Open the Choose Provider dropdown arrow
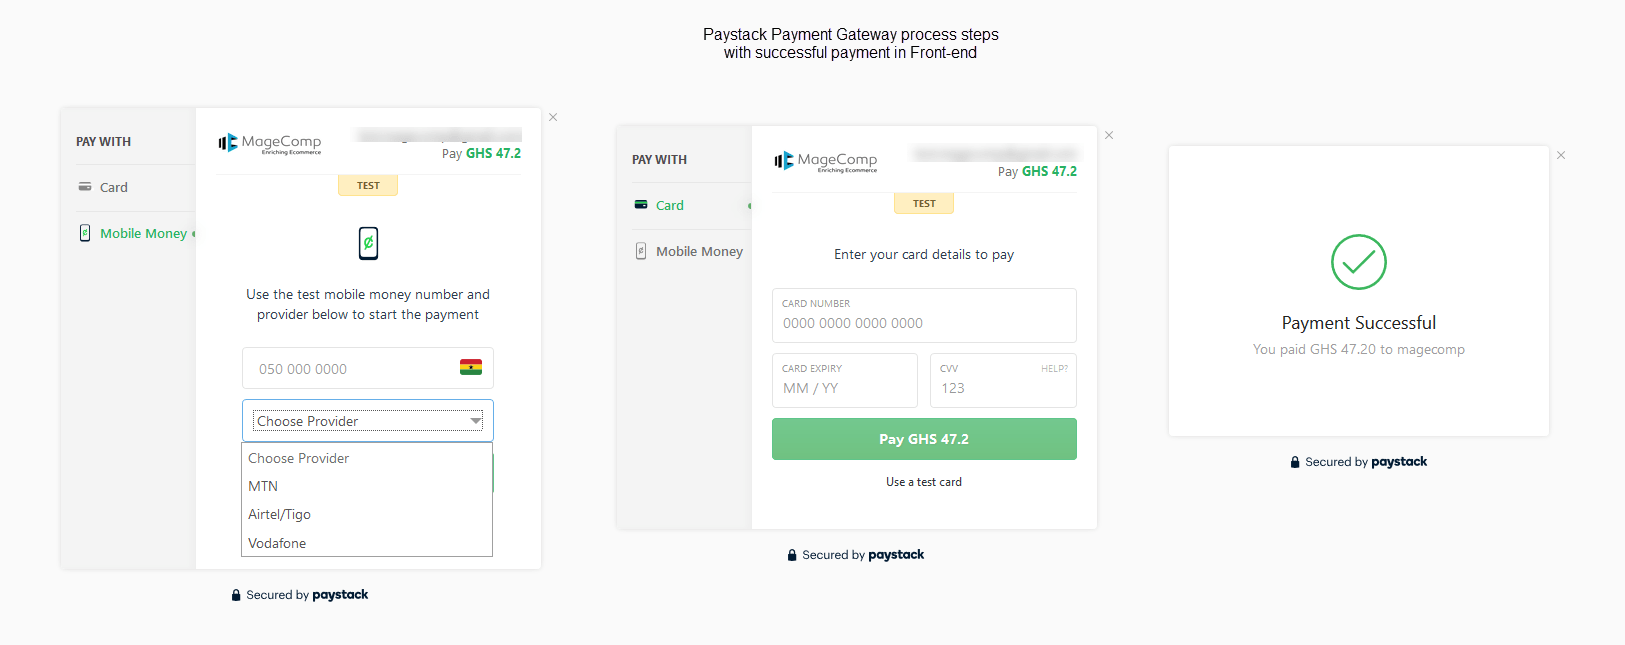Screen dimensions: 1625x645 tap(475, 421)
